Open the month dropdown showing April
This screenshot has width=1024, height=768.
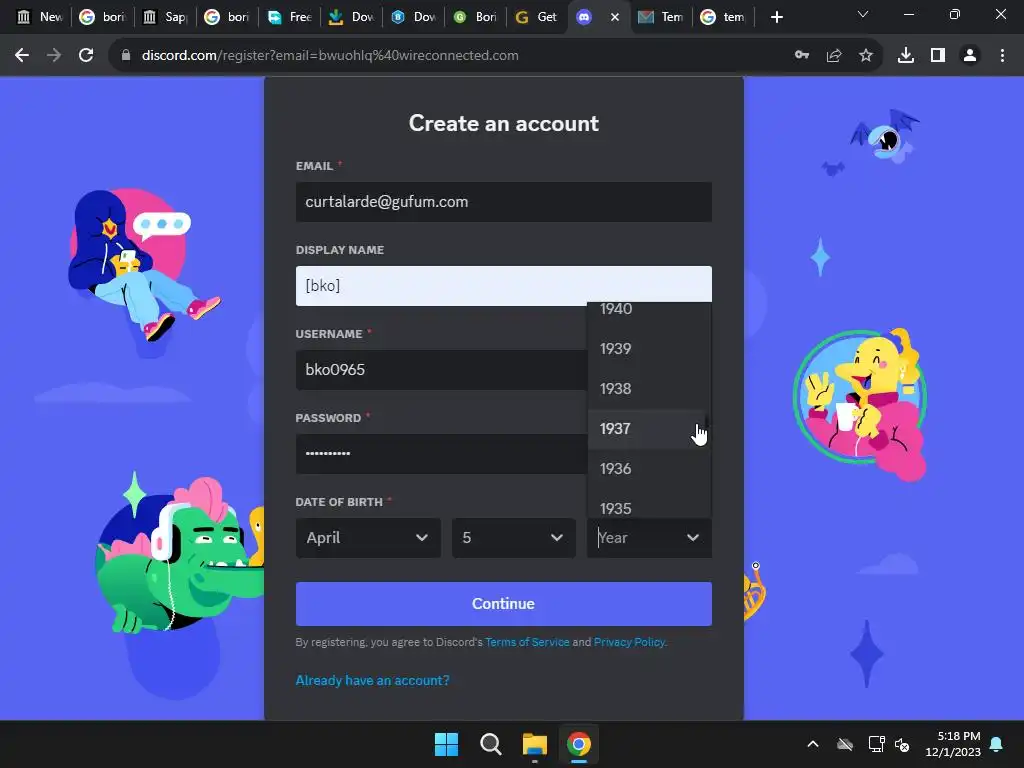coord(368,538)
